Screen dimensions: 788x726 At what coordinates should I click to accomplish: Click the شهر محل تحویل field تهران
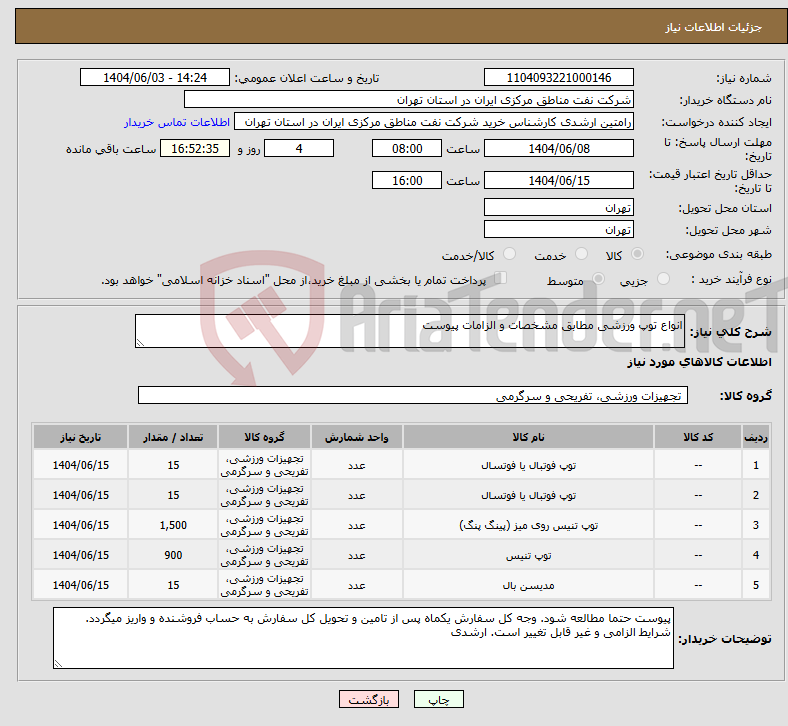[558, 230]
